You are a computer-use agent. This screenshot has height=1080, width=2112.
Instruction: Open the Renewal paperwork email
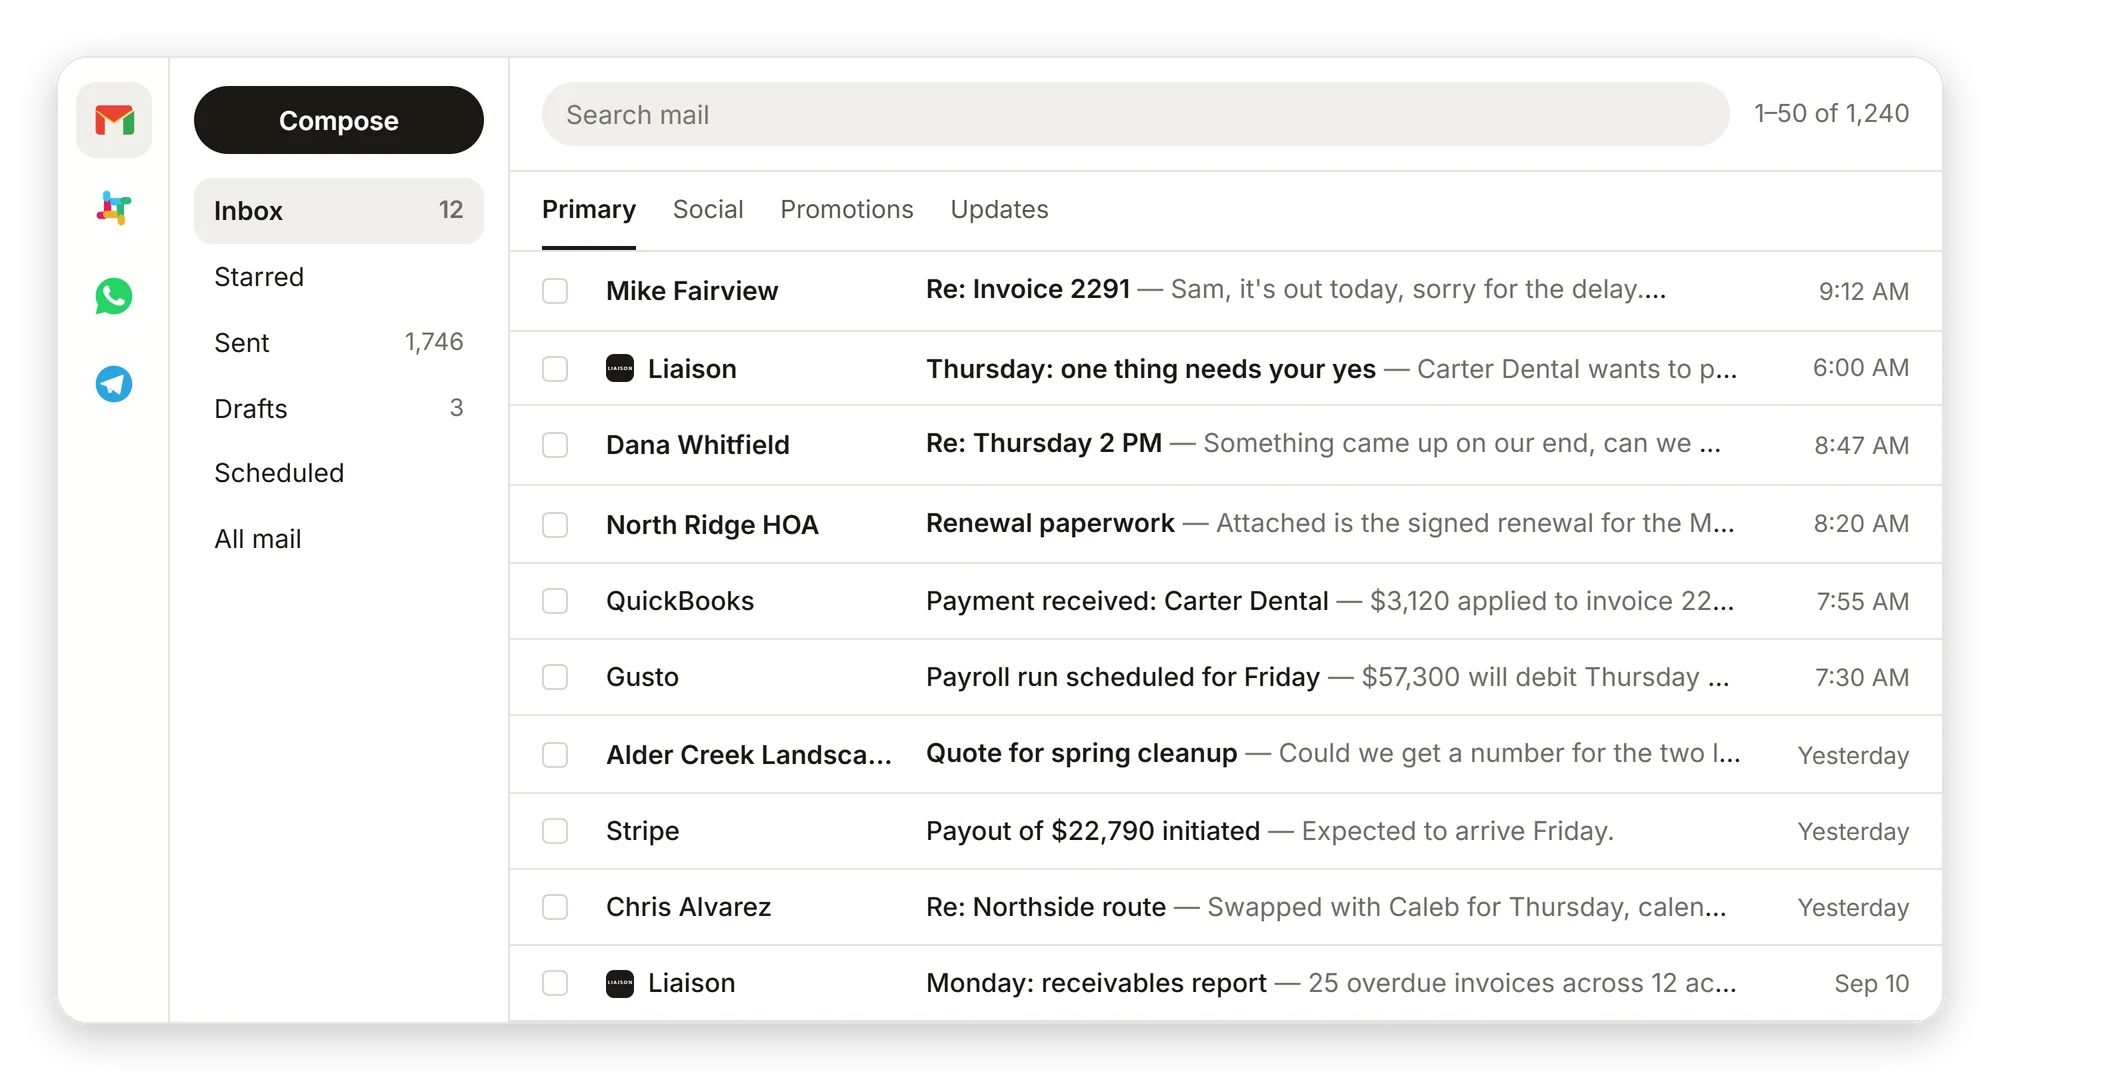[x=1225, y=525]
